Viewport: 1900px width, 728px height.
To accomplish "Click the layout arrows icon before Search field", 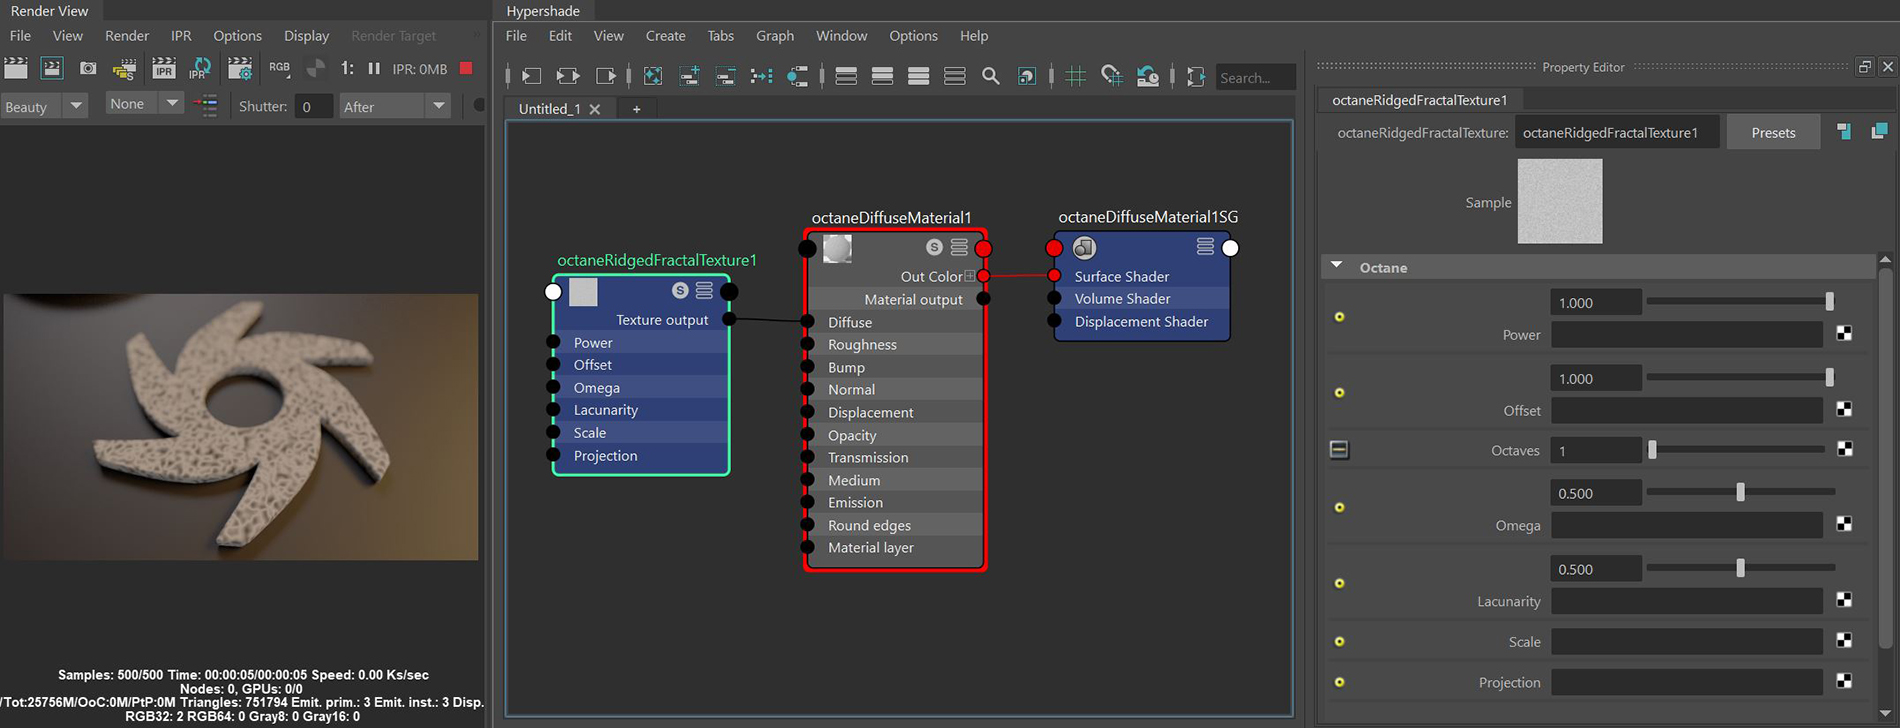I will click(1196, 76).
